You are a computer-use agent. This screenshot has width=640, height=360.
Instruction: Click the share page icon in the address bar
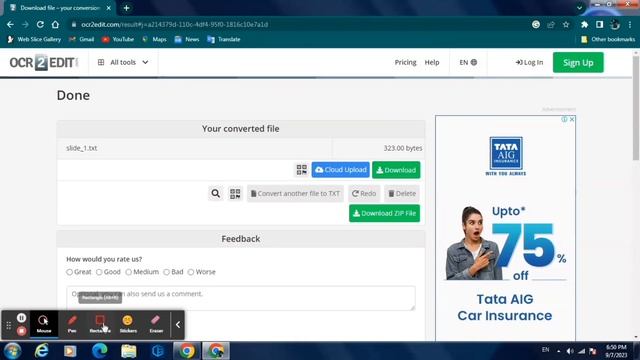(x=551, y=24)
